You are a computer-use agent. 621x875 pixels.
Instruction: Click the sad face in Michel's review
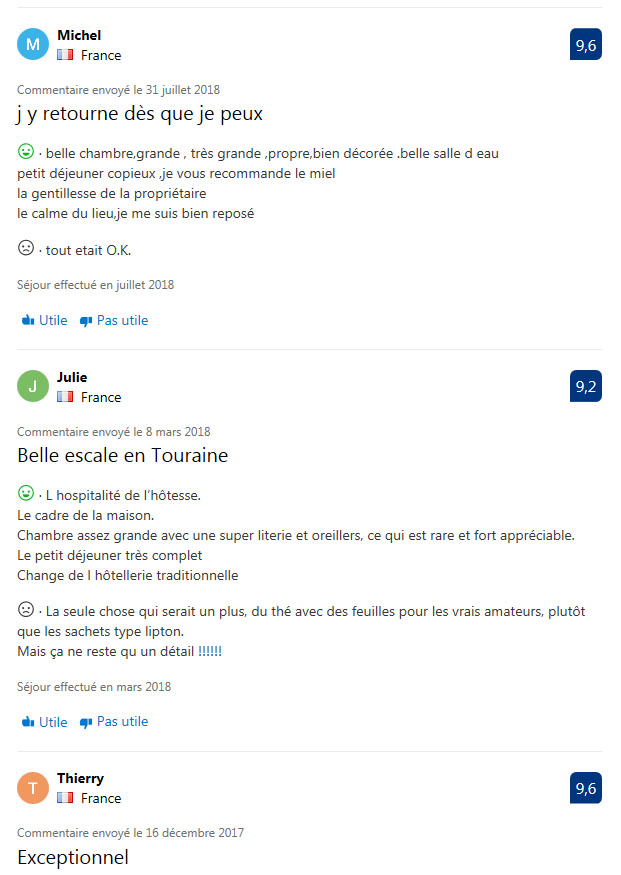[x=26, y=247]
